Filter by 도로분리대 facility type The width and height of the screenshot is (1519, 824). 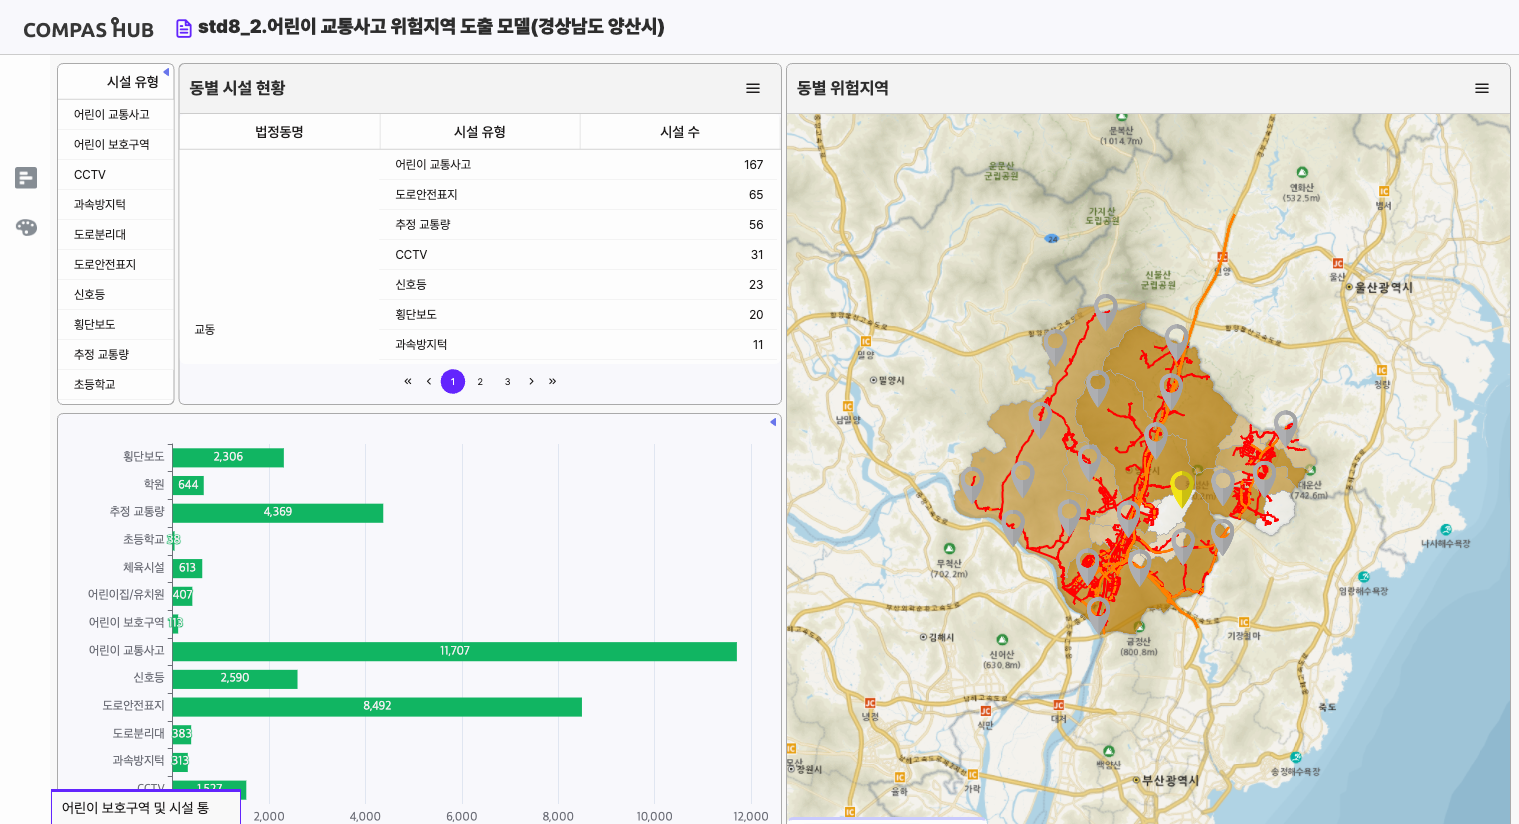[x=116, y=234]
